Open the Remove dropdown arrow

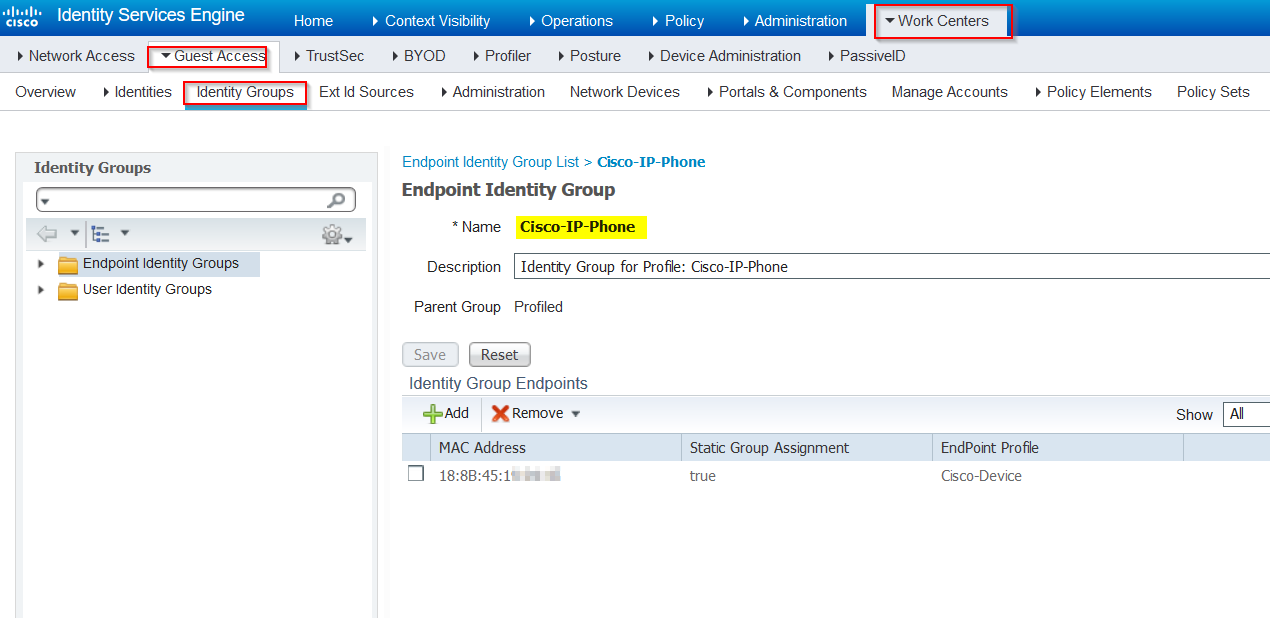click(x=575, y=414)
